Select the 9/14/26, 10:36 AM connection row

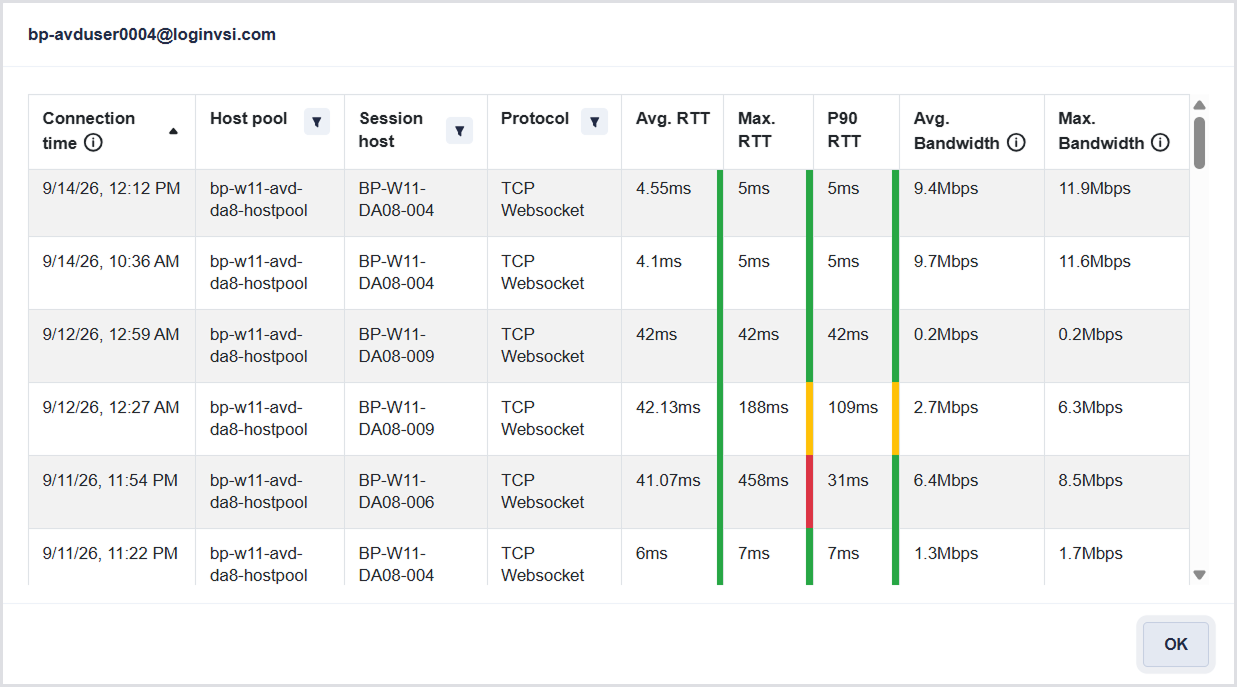[609, 273]
